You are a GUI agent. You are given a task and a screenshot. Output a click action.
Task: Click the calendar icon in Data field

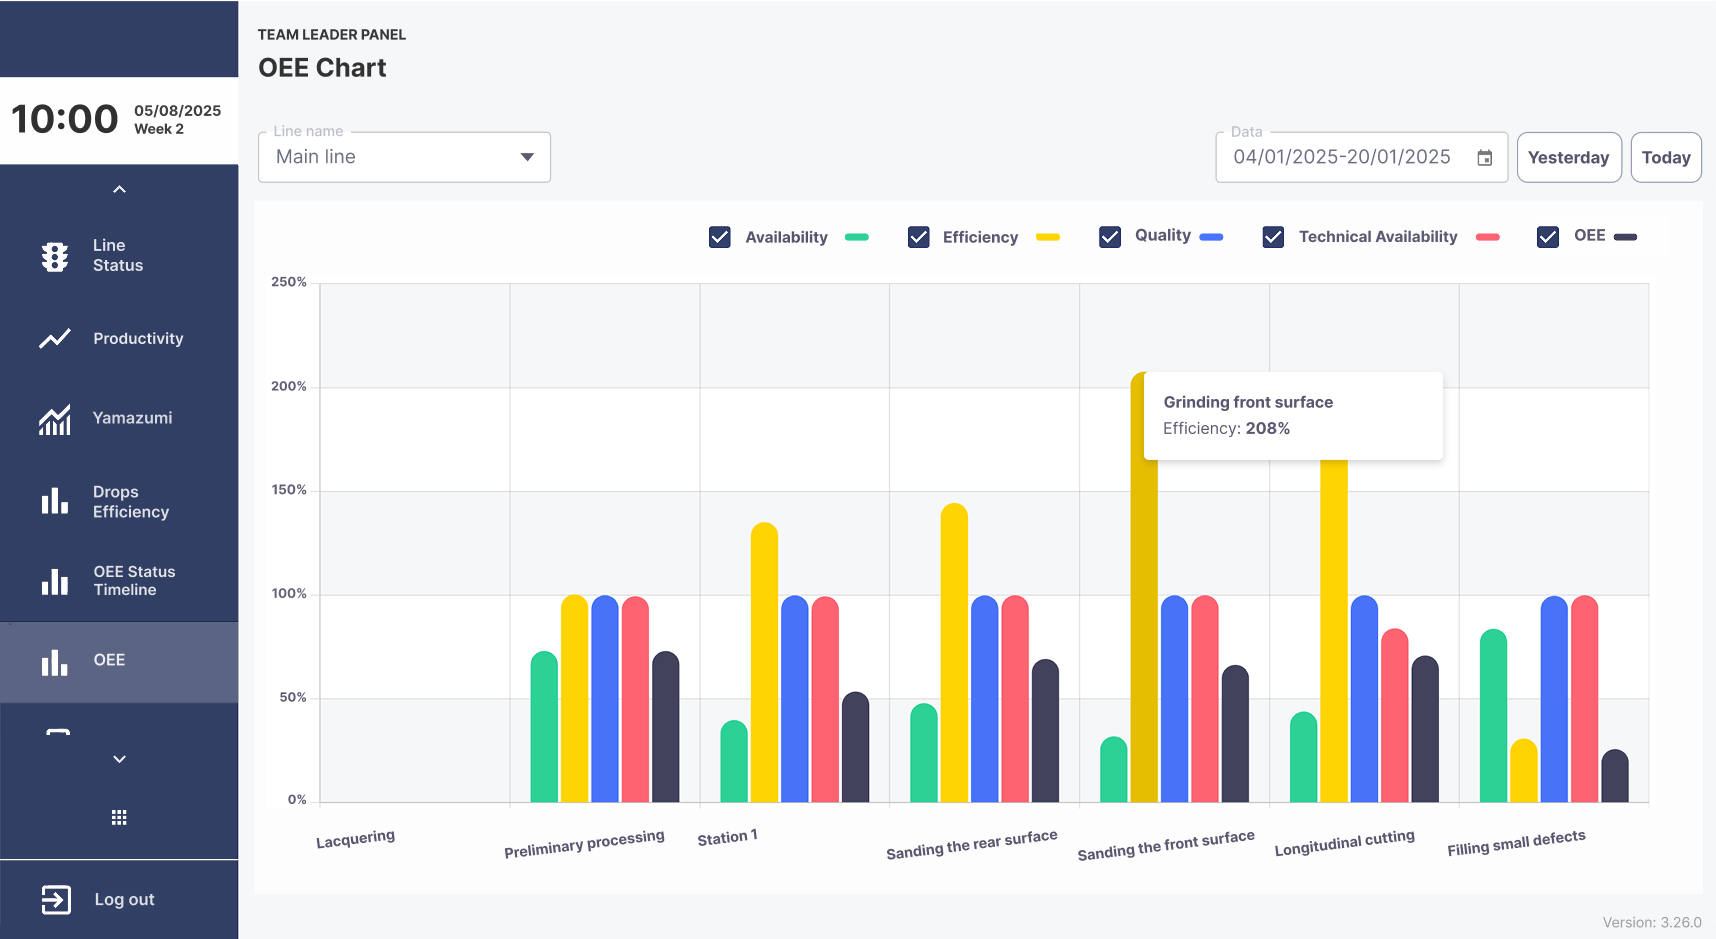click(x=1485, y=158)
